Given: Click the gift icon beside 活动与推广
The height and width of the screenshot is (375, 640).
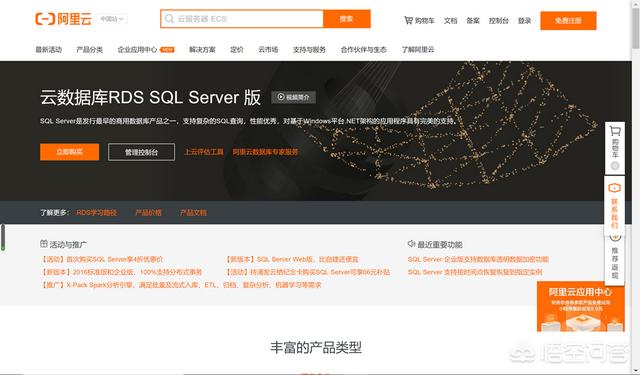Looking at the screenshot, I should point(44,244).
